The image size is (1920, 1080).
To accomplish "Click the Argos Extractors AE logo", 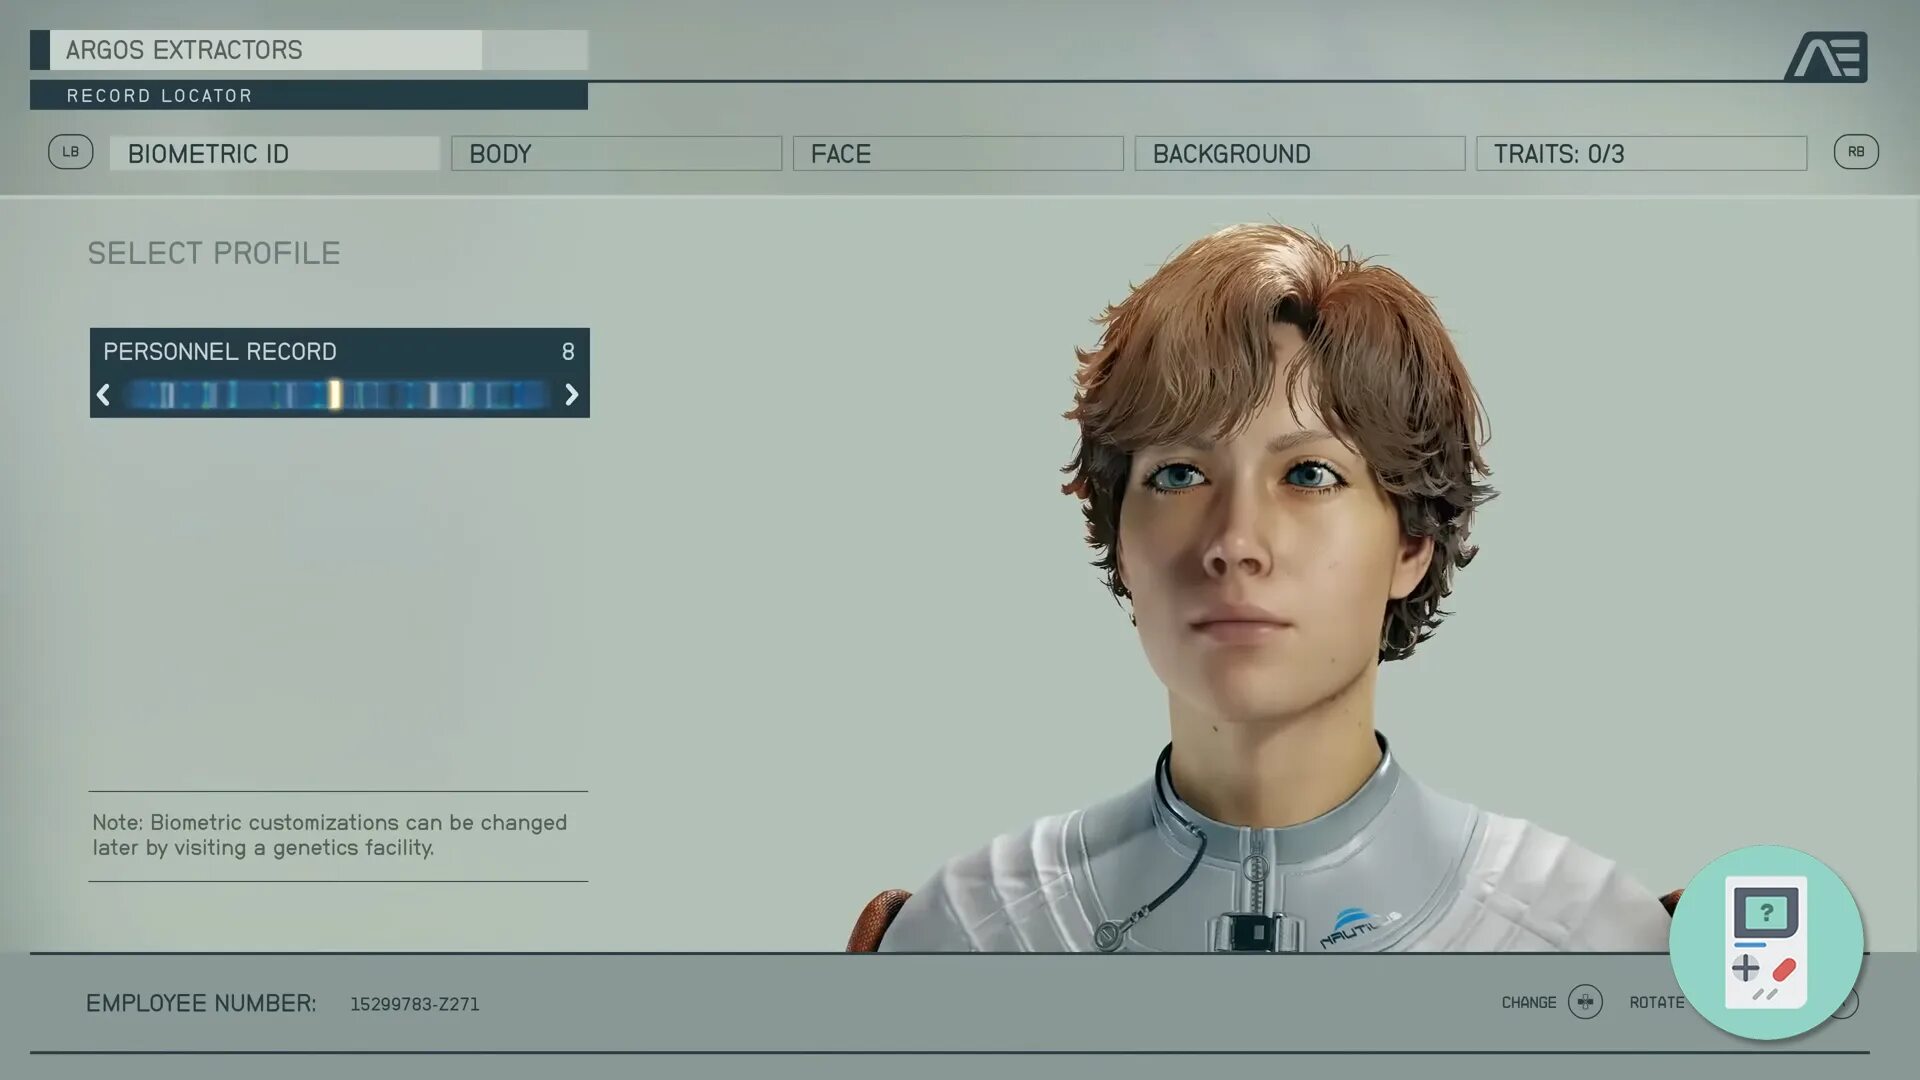I will [x=1825, y=56].
